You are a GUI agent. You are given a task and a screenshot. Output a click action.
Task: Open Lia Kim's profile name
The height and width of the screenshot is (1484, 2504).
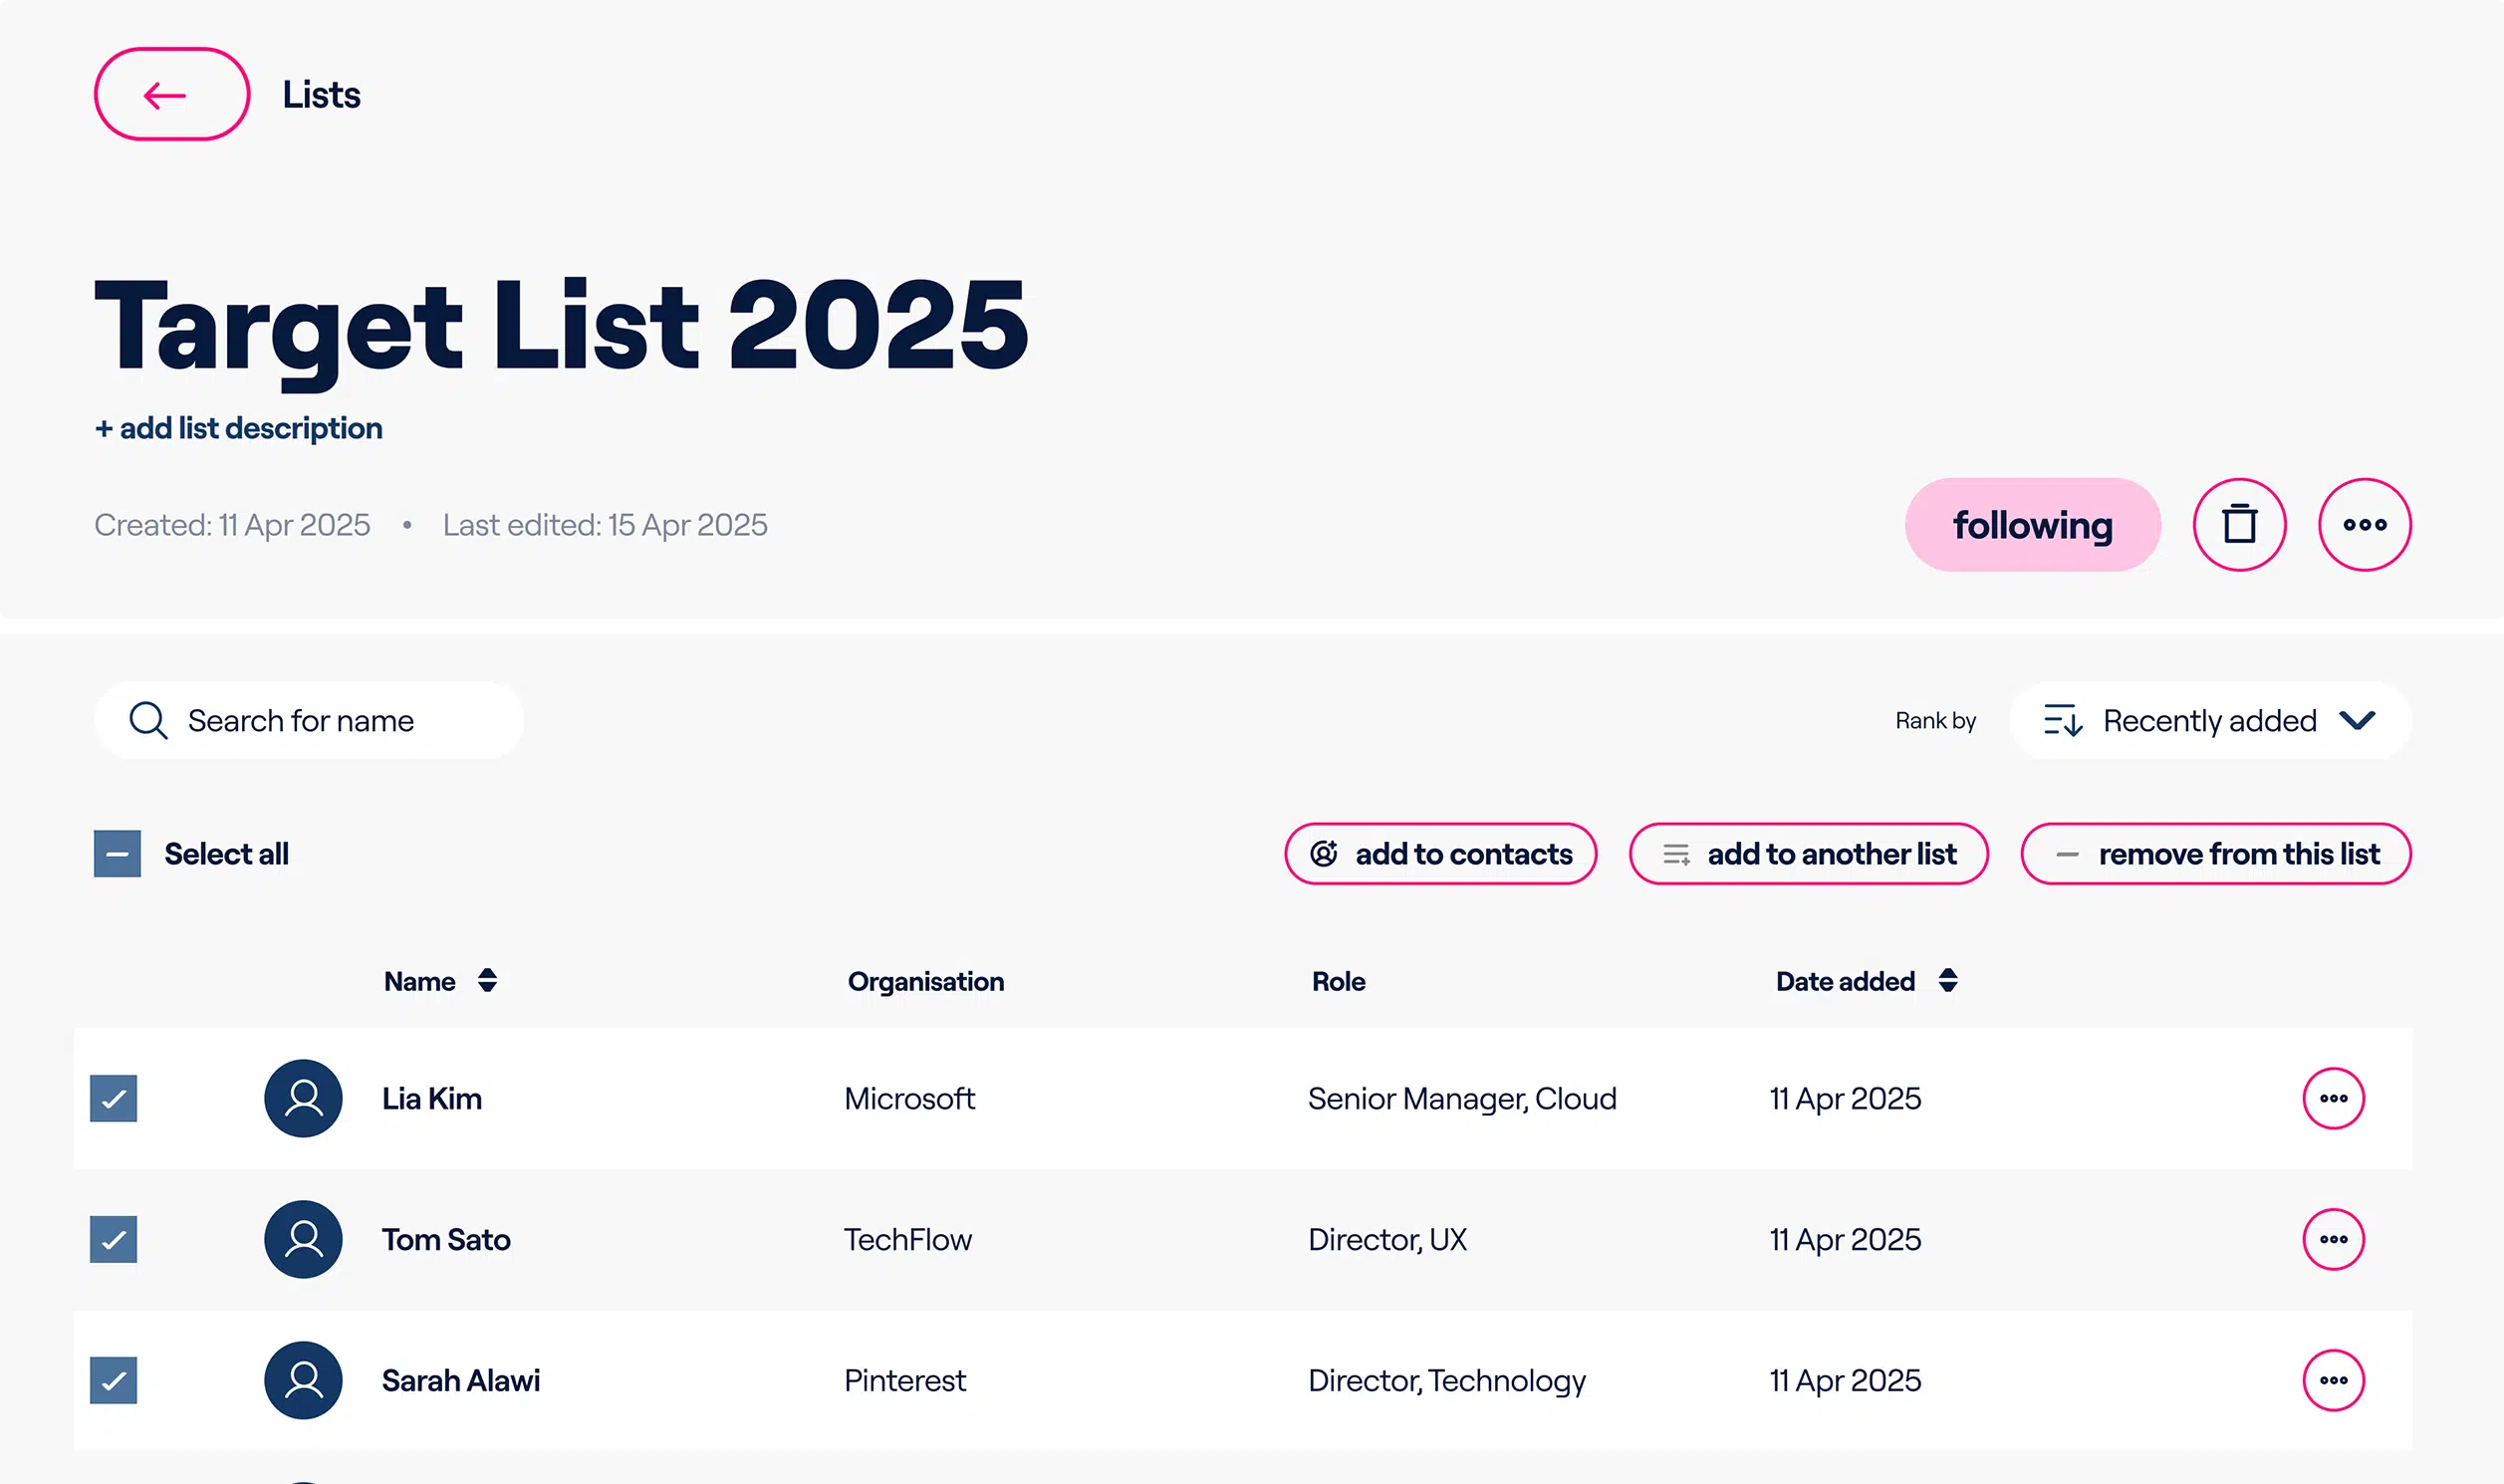coord(432,1098)
